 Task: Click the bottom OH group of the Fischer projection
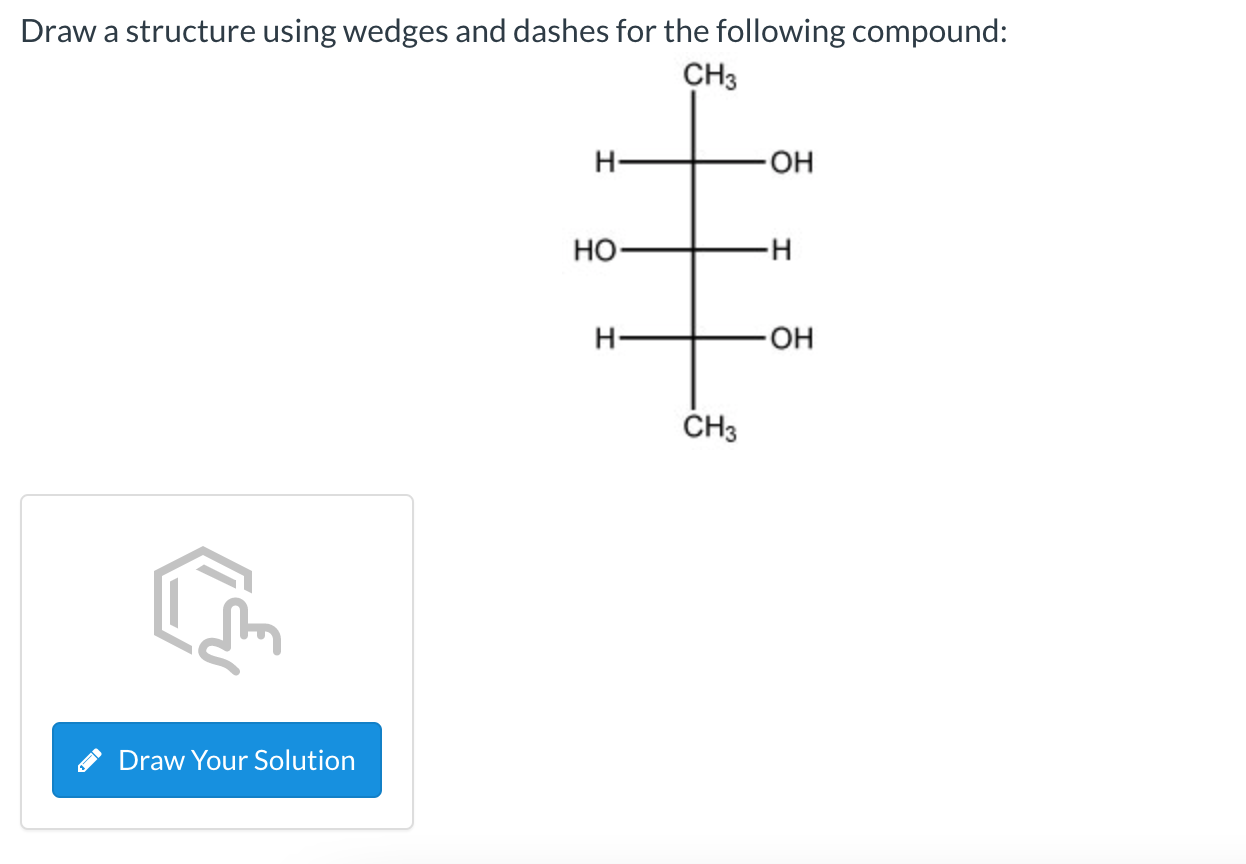[x=790, y=339]
